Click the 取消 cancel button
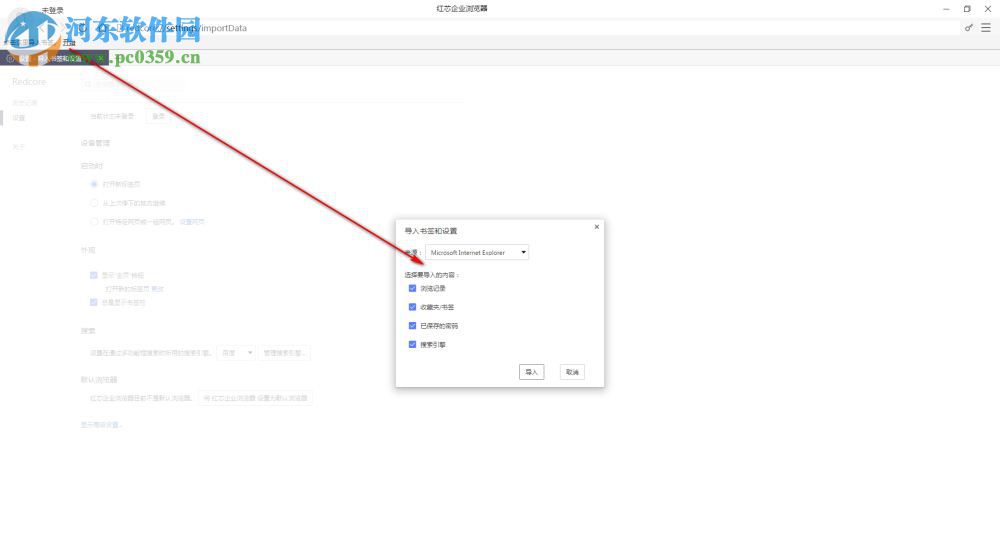Image resolution: width=1000 pixels, height=541 pixels. pos(572,372)
